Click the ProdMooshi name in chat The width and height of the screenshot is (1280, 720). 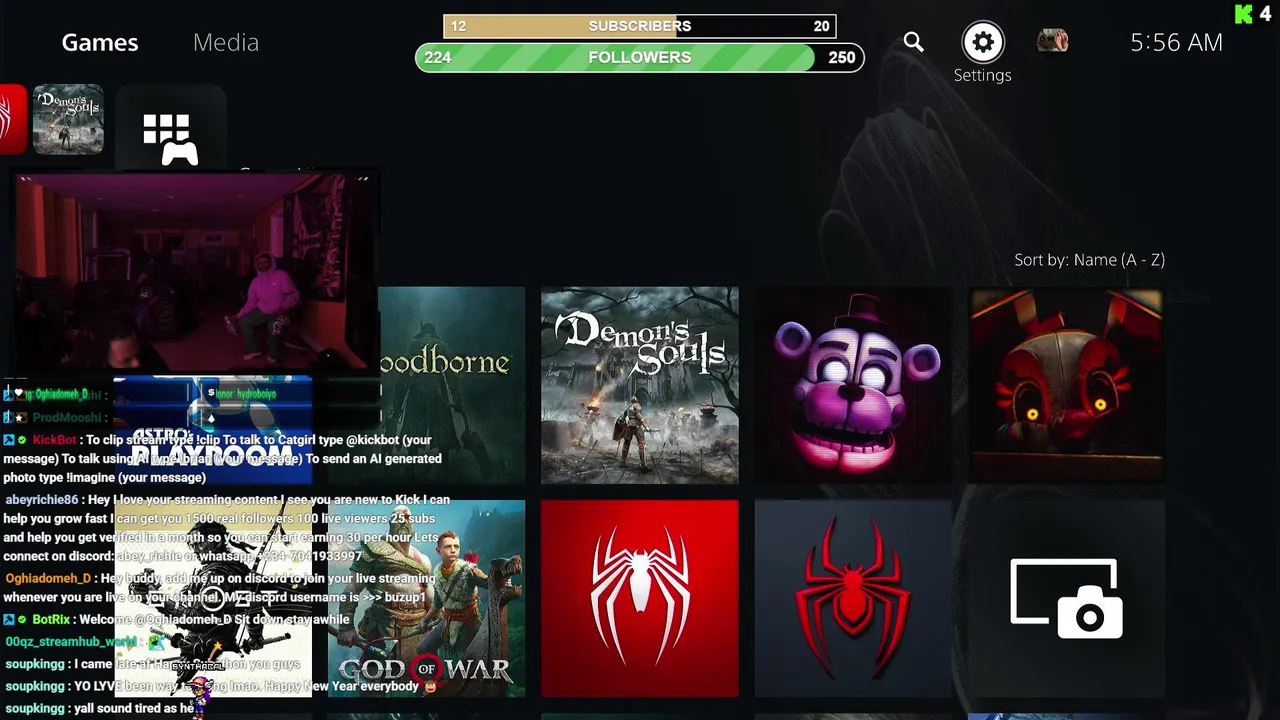tap(67, 418)
